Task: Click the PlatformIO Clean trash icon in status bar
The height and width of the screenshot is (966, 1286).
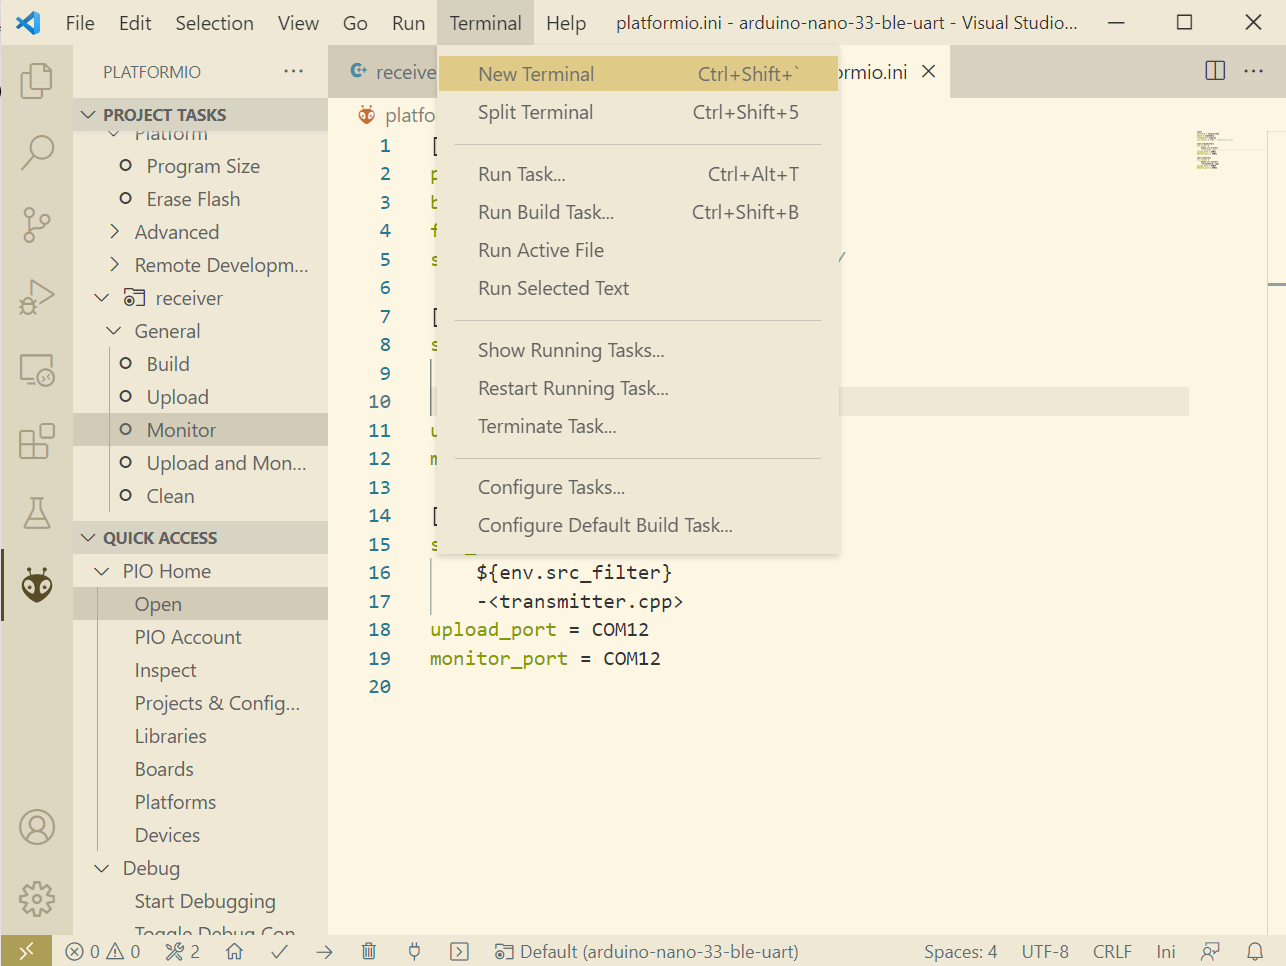Action: click(369, 951)
